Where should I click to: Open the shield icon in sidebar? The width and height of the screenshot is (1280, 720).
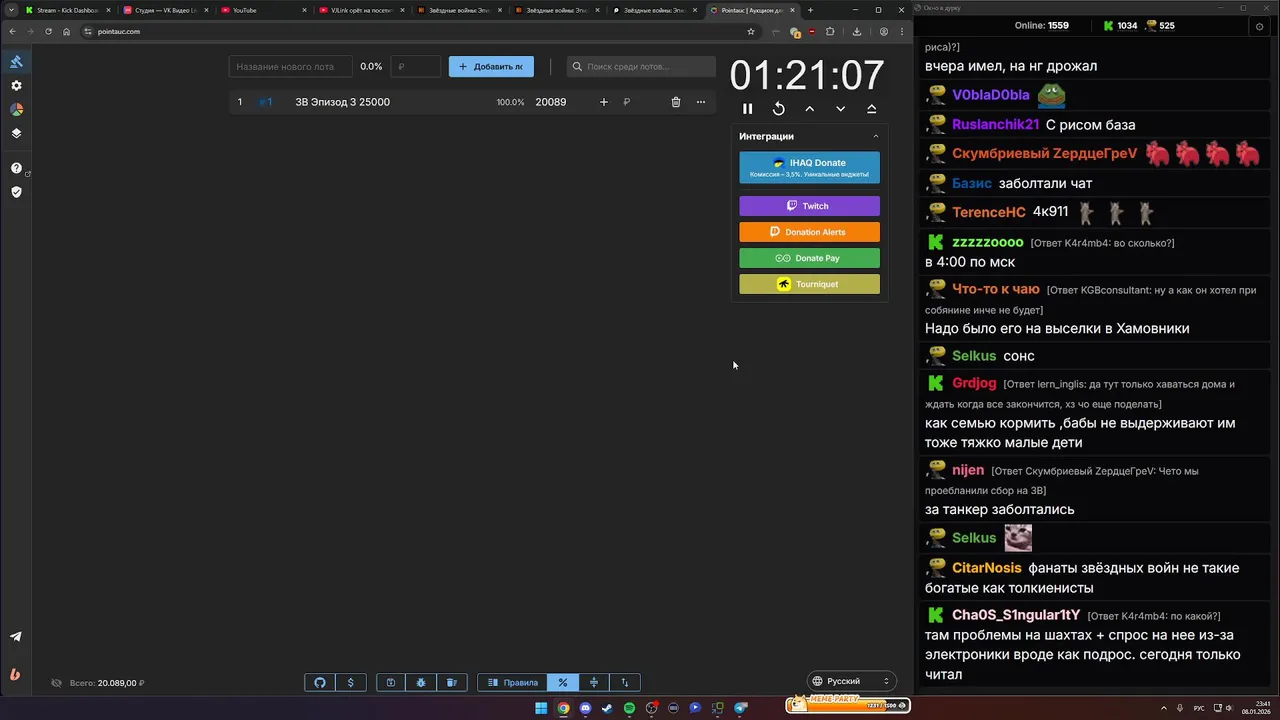[16, 192]
